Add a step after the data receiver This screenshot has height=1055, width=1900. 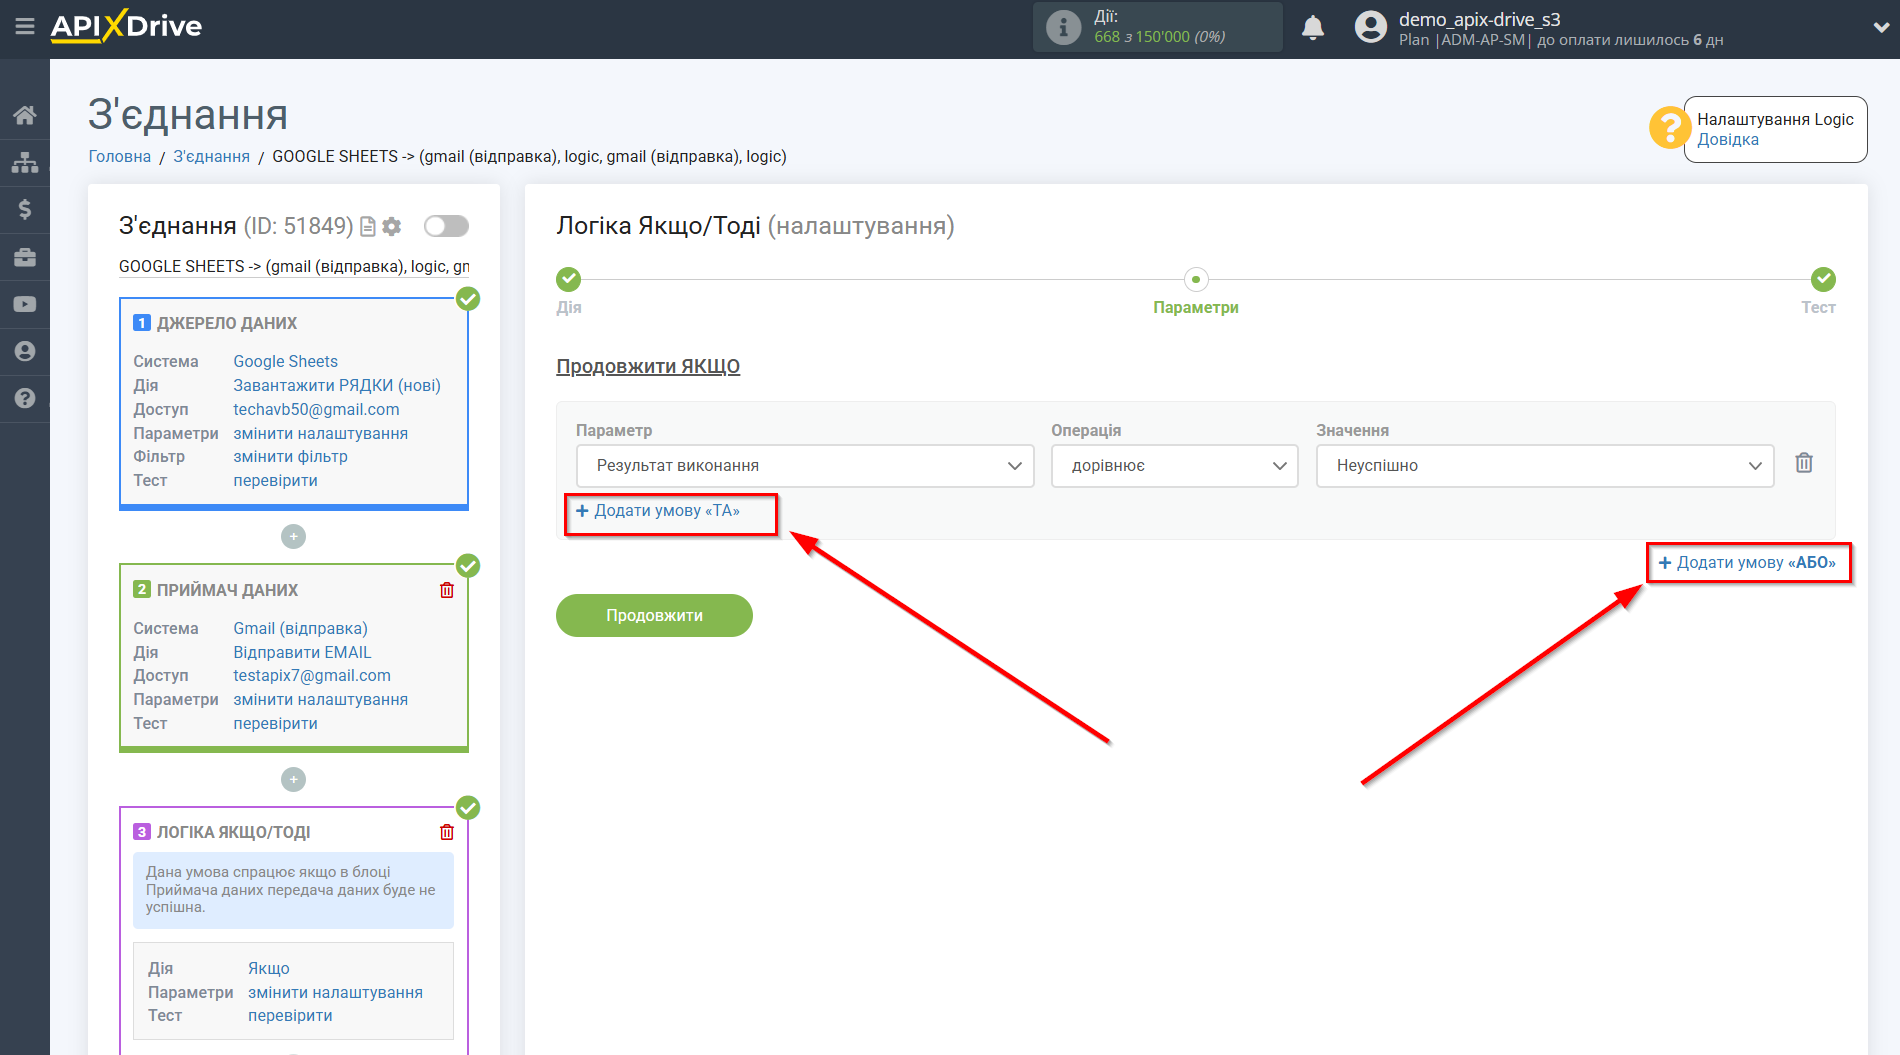click(293, 779)
